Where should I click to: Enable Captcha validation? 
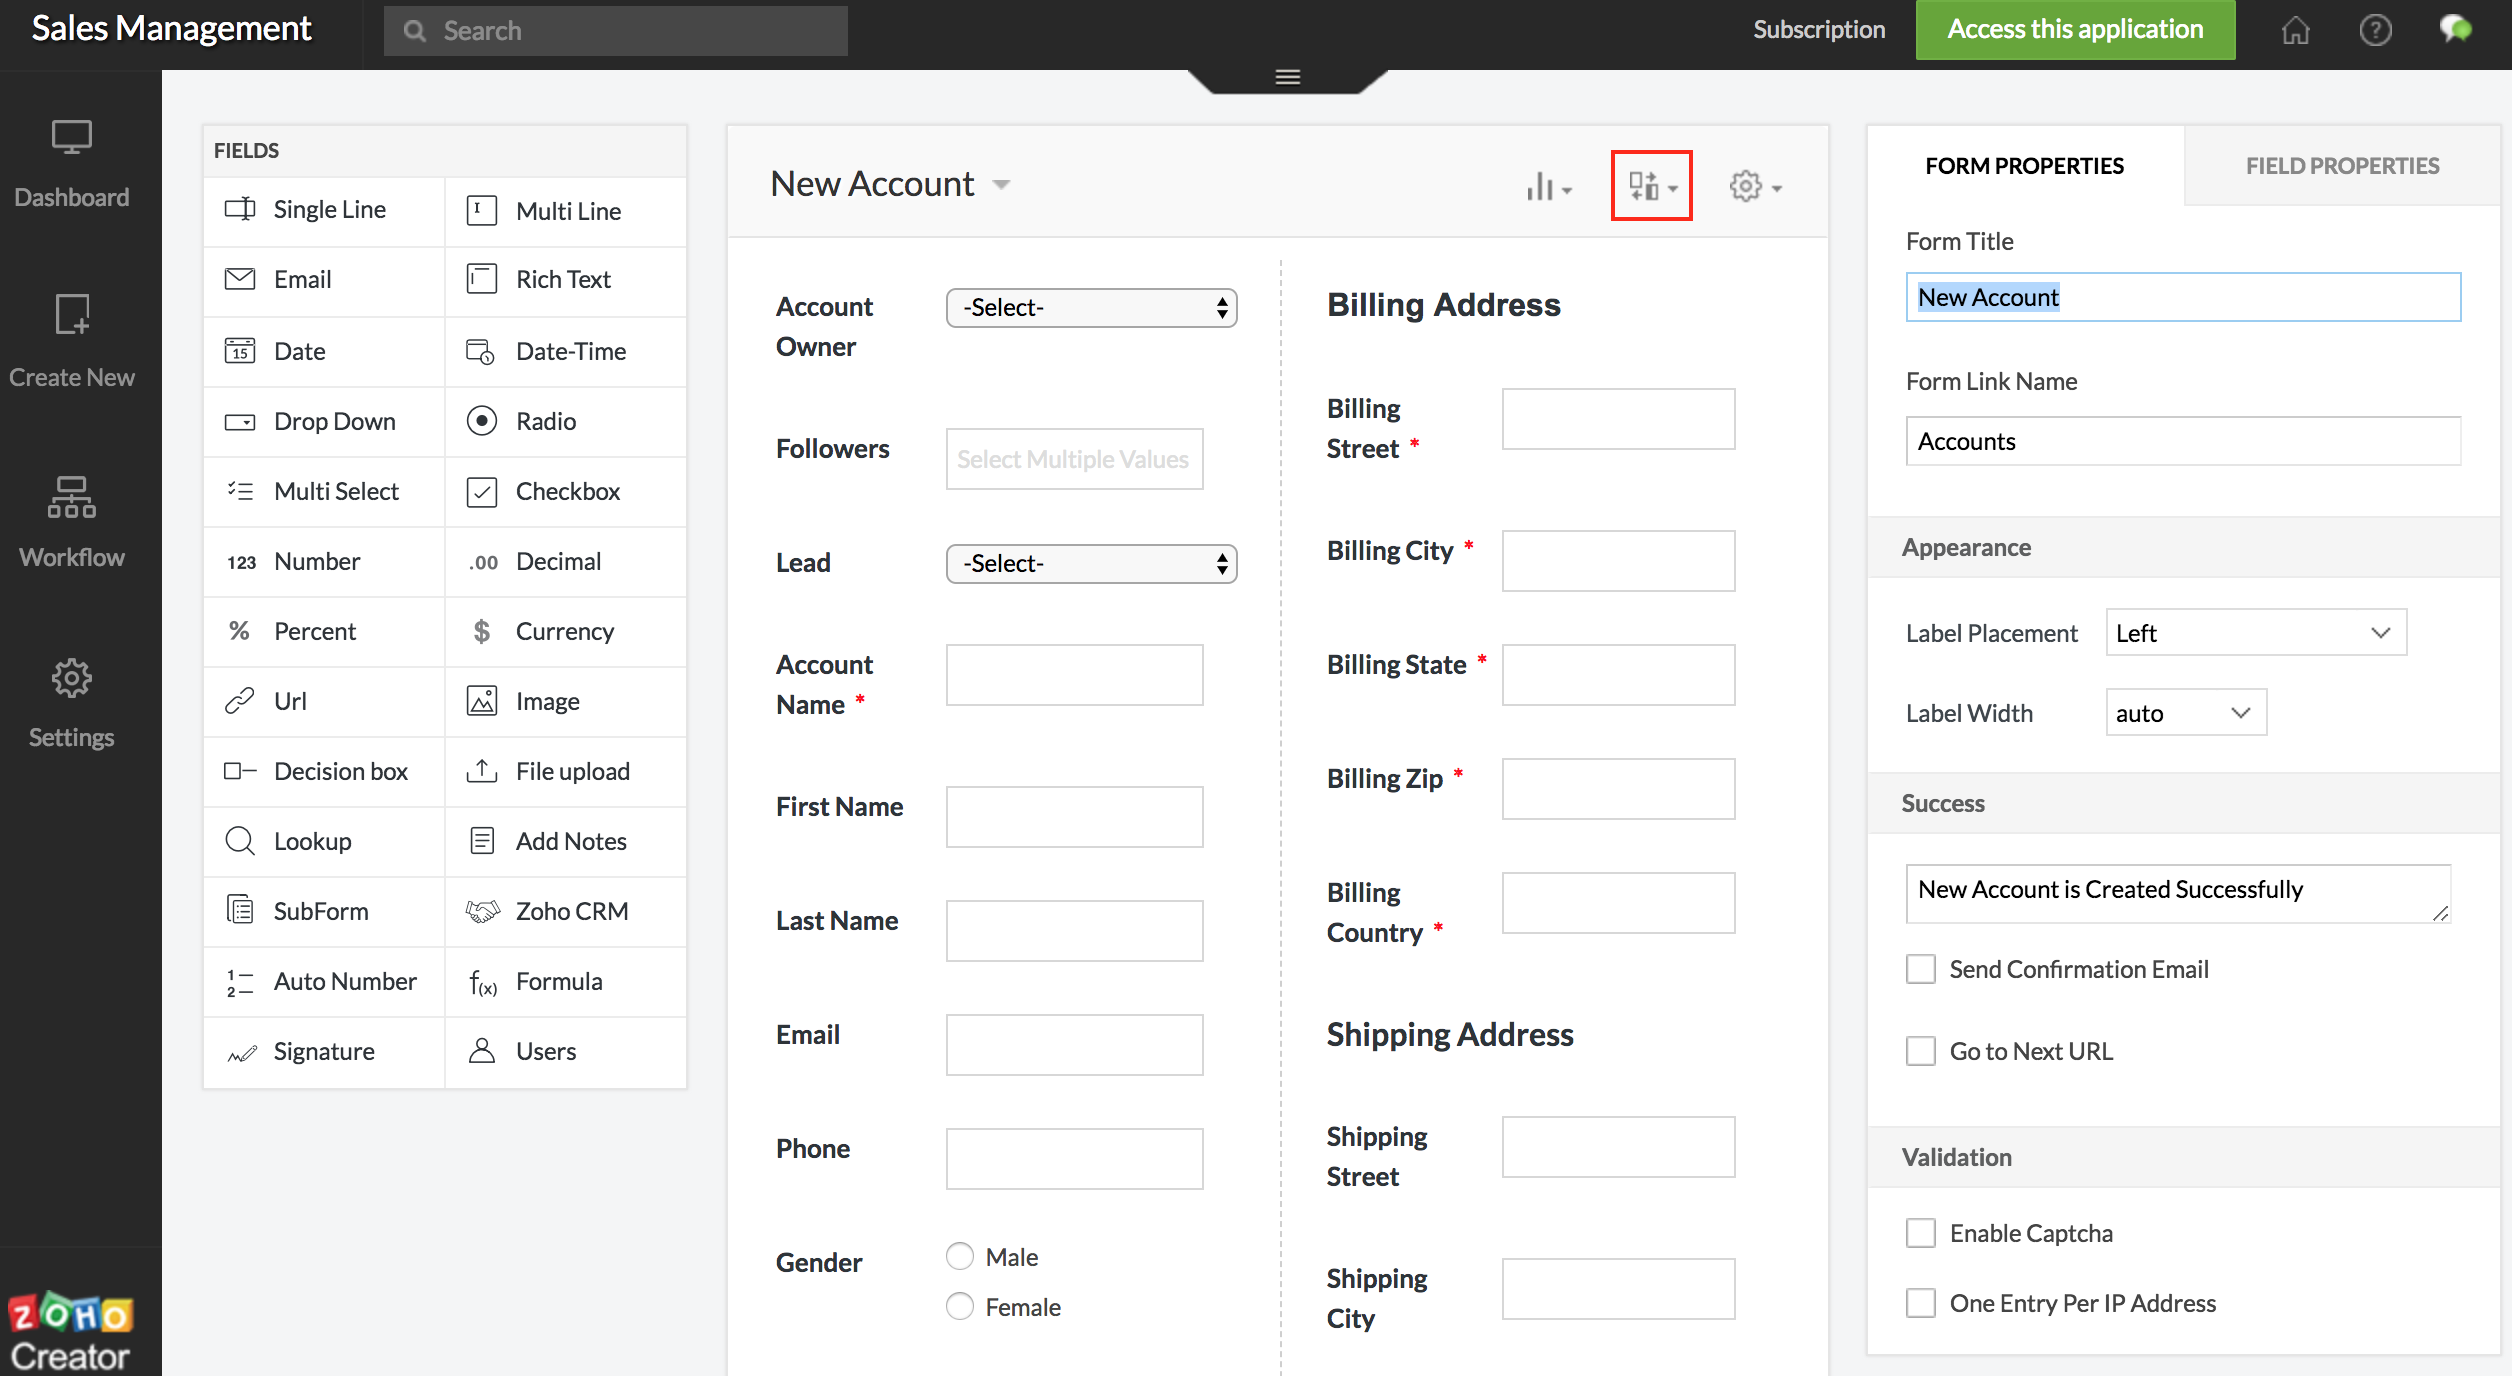(1920, 1232)
